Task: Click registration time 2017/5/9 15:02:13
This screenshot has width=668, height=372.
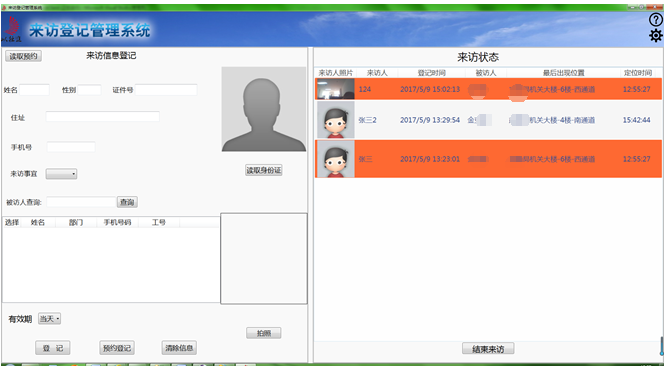Action: click(x=430, y=89)
